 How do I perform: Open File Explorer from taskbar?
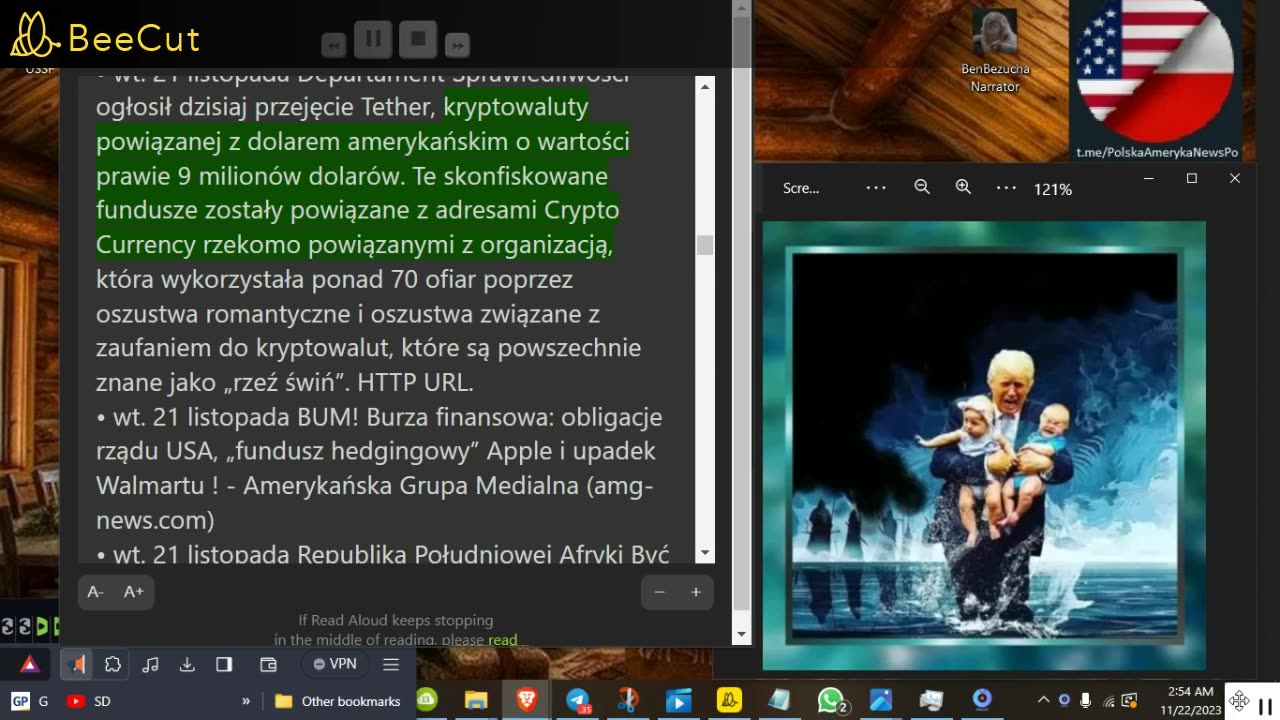point(475,700)
